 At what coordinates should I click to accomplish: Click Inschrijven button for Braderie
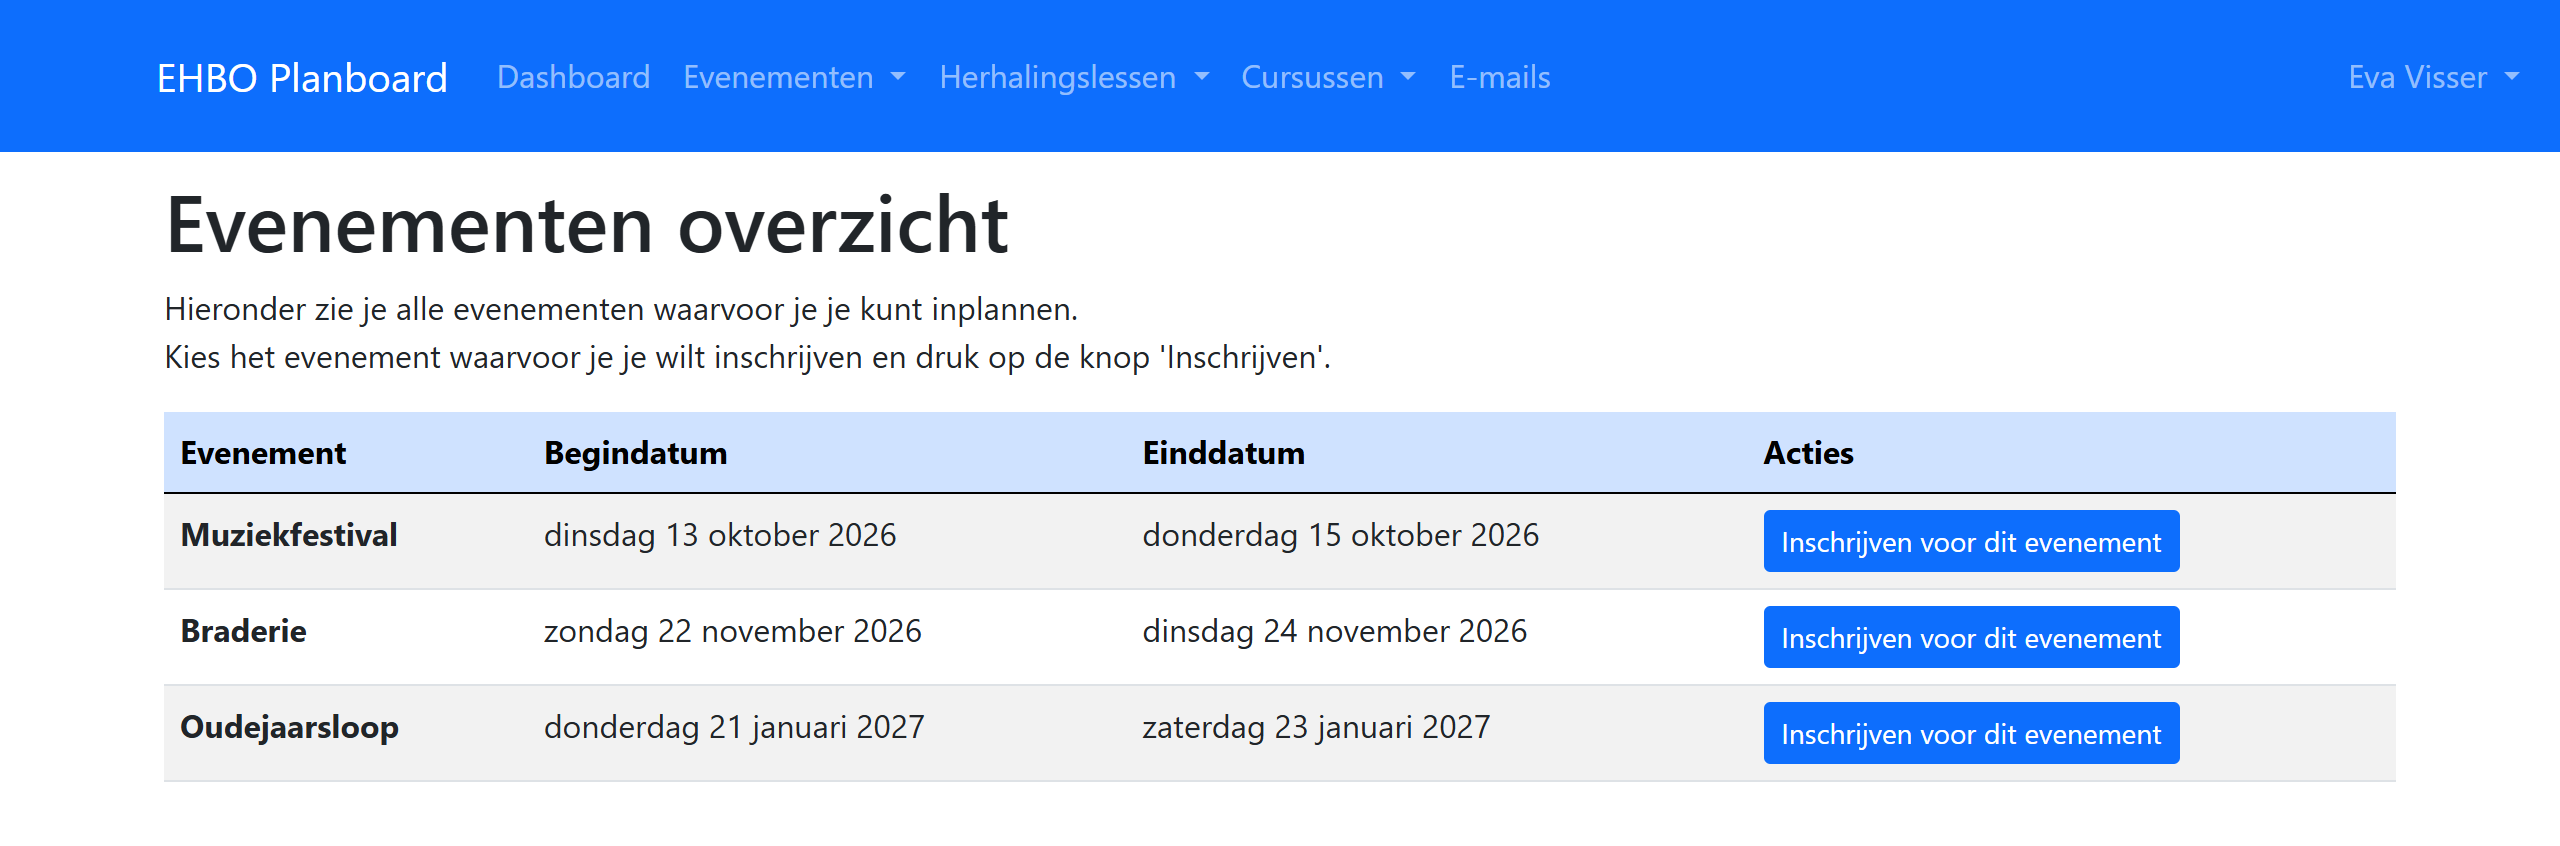pos(1971,637)
